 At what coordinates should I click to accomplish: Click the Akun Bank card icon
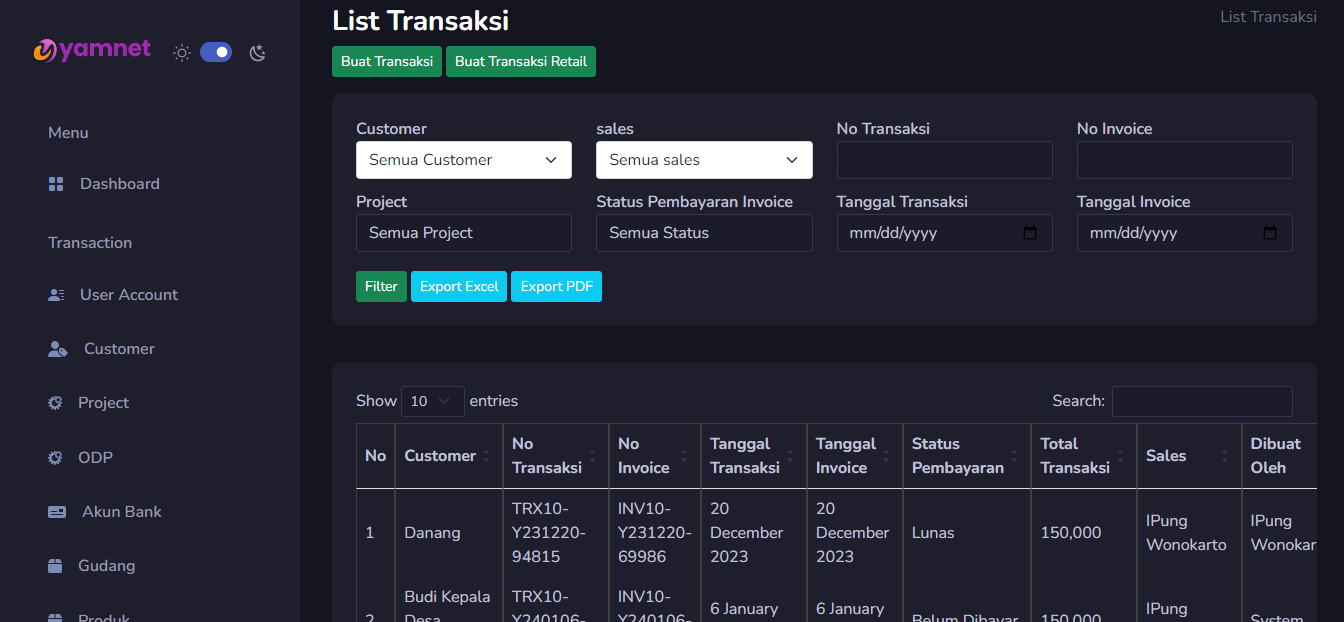pyautogui.click(x=57, y=512)
